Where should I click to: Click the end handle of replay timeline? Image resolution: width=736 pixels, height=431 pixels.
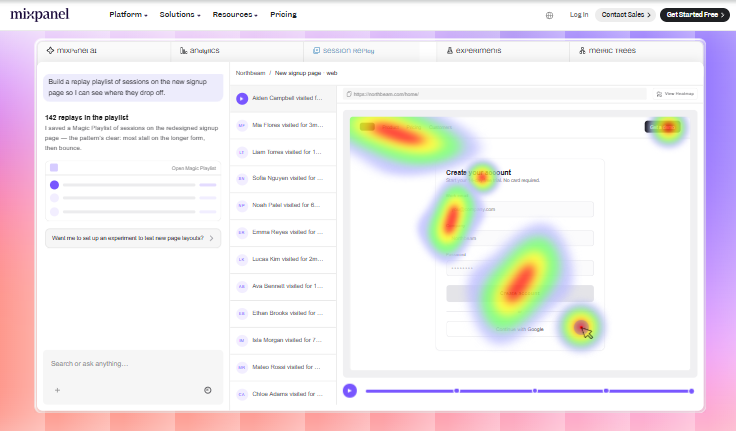point(691,391)
